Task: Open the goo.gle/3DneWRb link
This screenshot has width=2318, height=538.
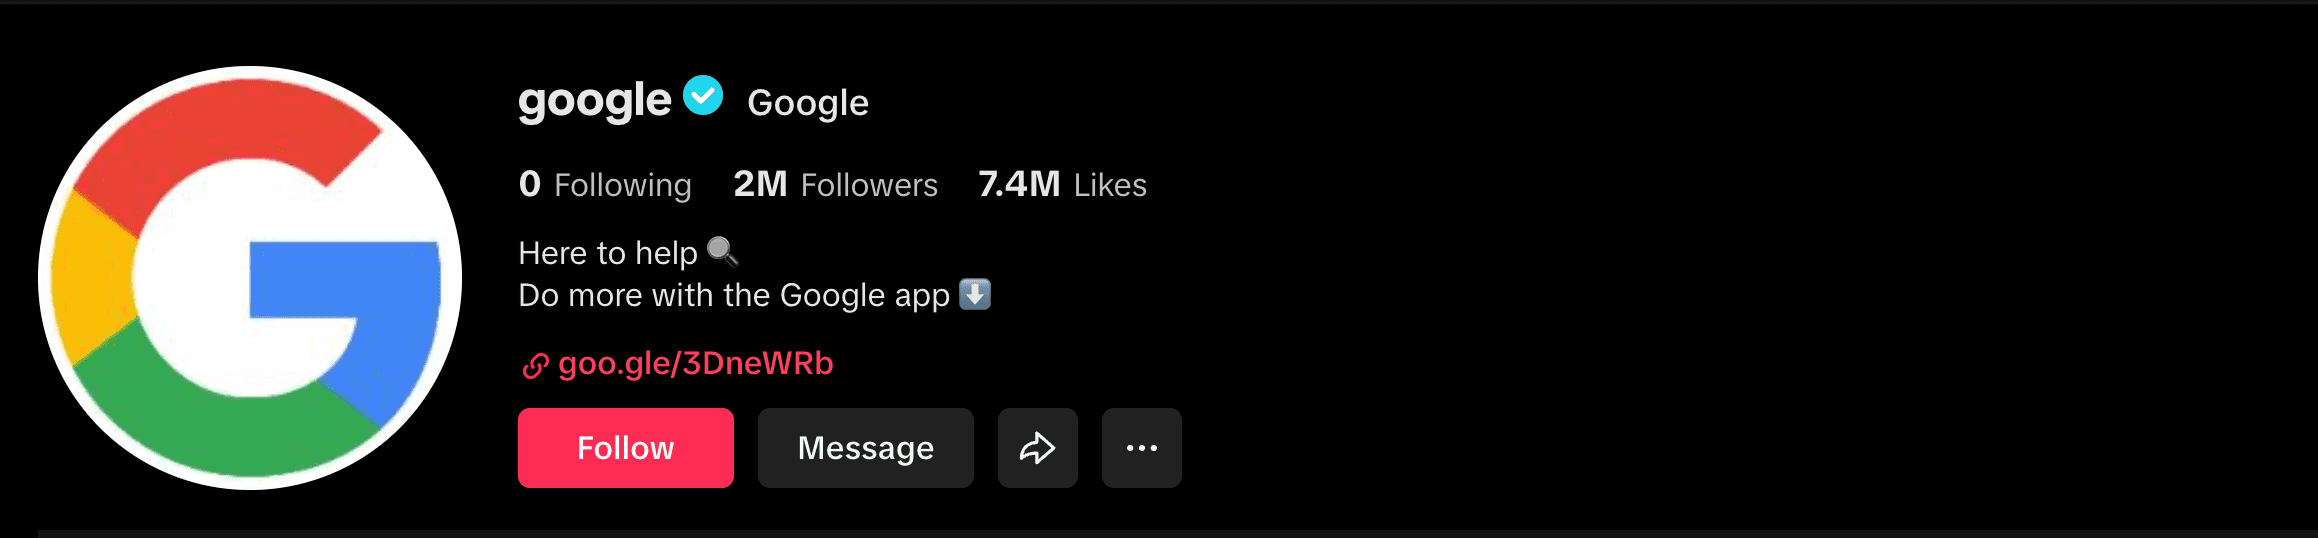Action: coord(695,363)
